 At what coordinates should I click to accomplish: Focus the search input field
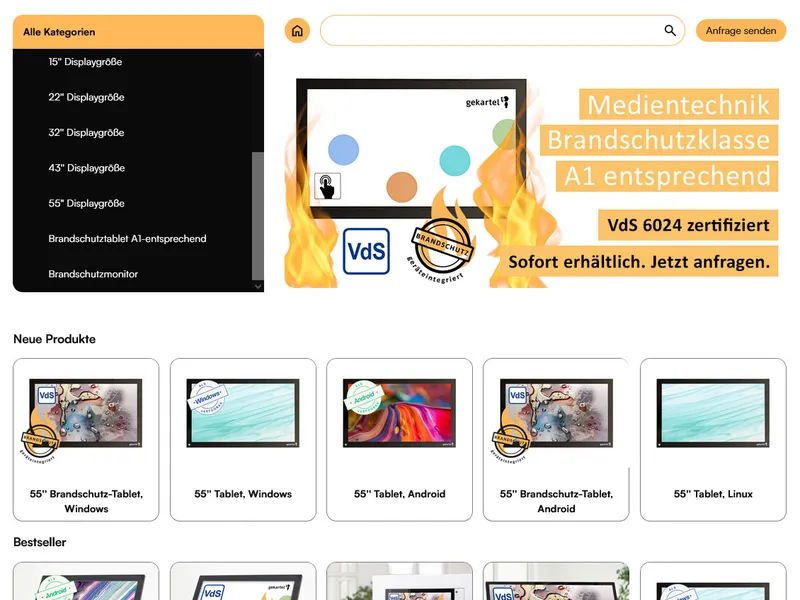(x=490, y=31)
